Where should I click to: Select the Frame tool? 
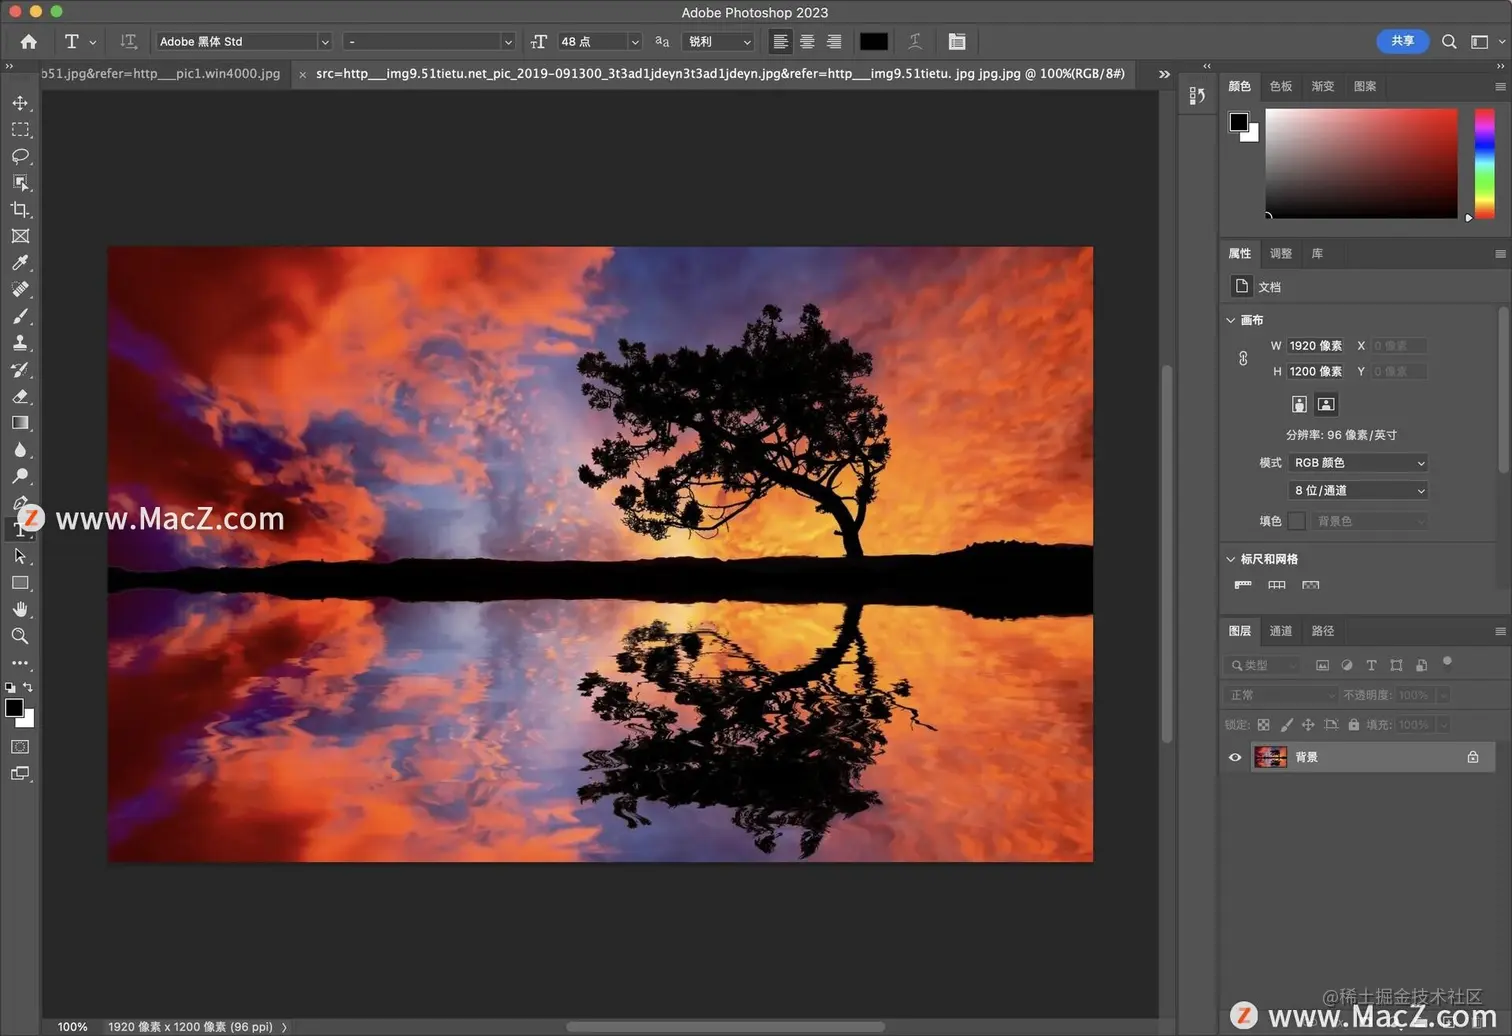tap(20, 236)
